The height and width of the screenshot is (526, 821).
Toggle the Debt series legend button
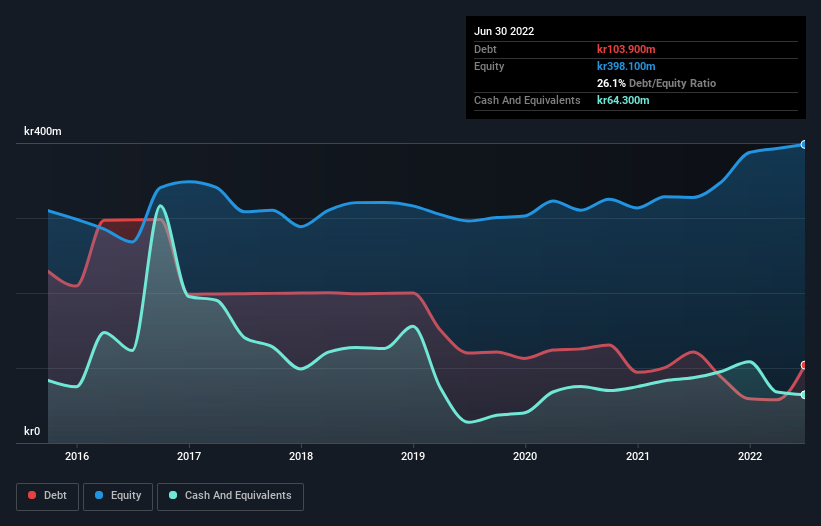[x=47, y=496]
